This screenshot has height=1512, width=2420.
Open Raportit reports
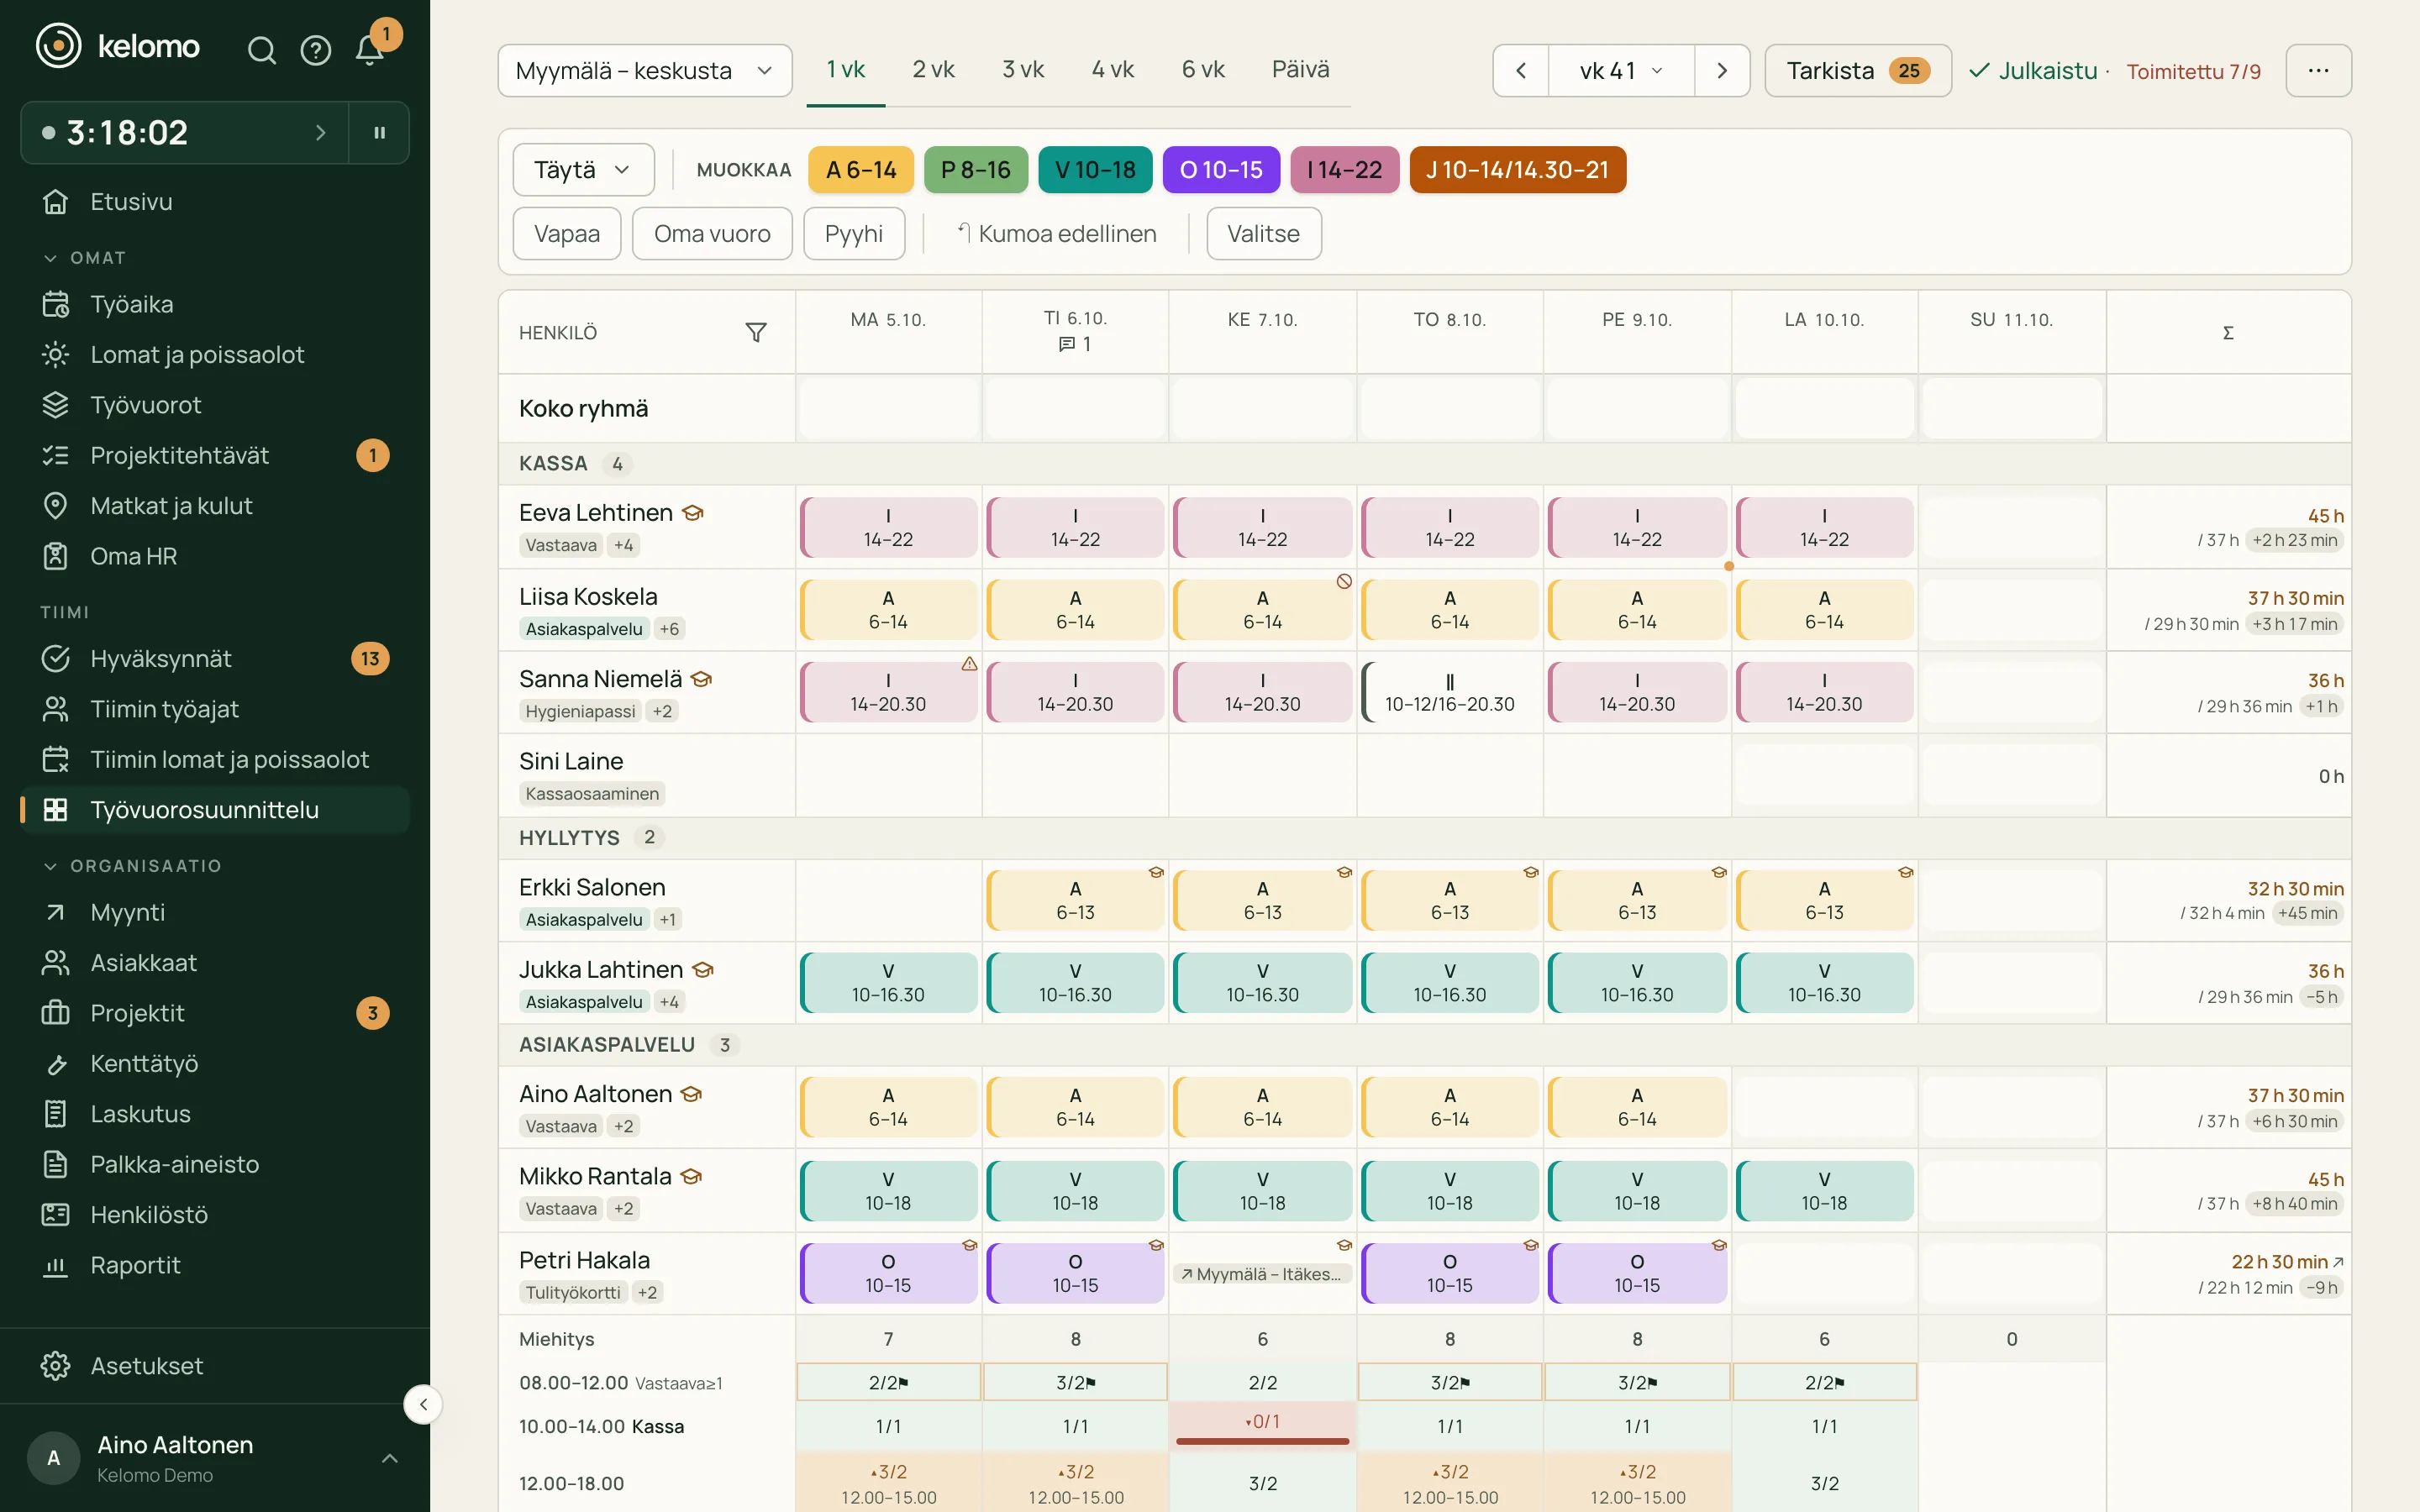click(215, 1265)
